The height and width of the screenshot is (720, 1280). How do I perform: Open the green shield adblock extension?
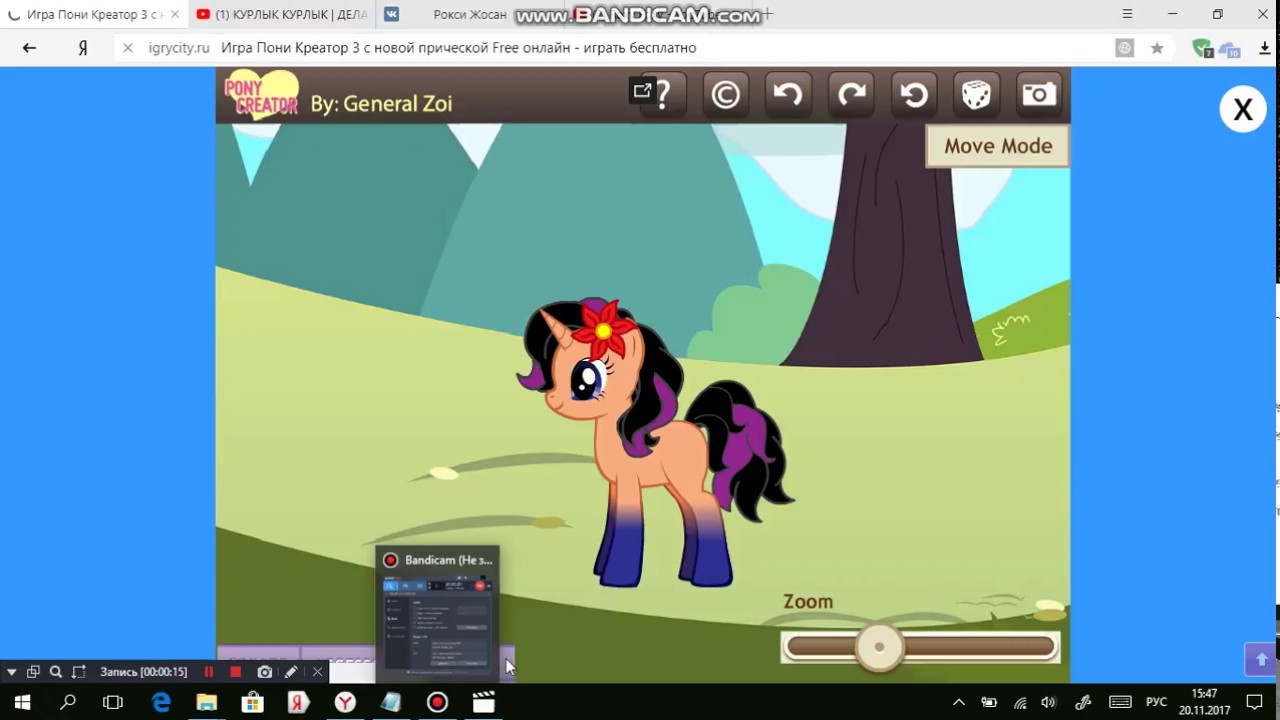pyautogui.click(x=1202, y=48)
